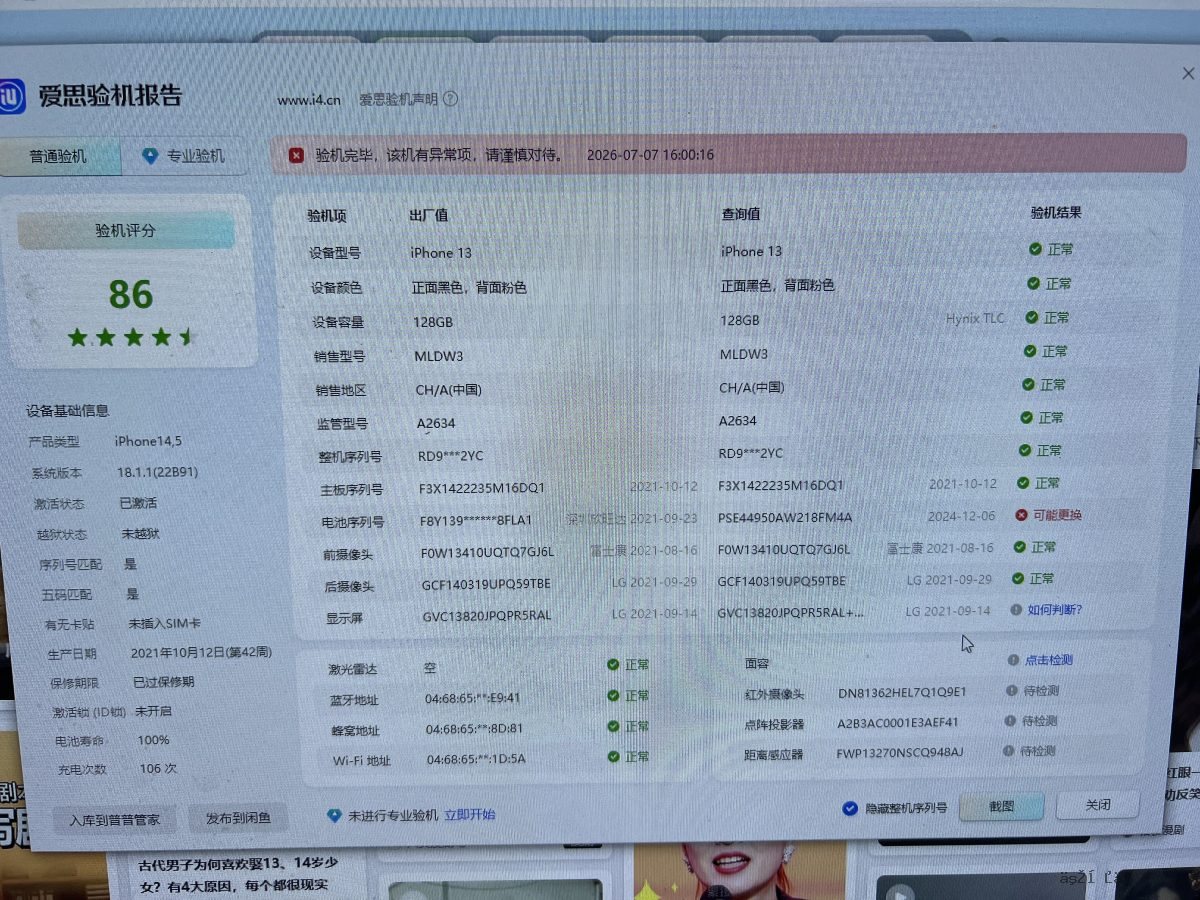Click the 系统版本 value 18.1.1(22B91)

160,472
